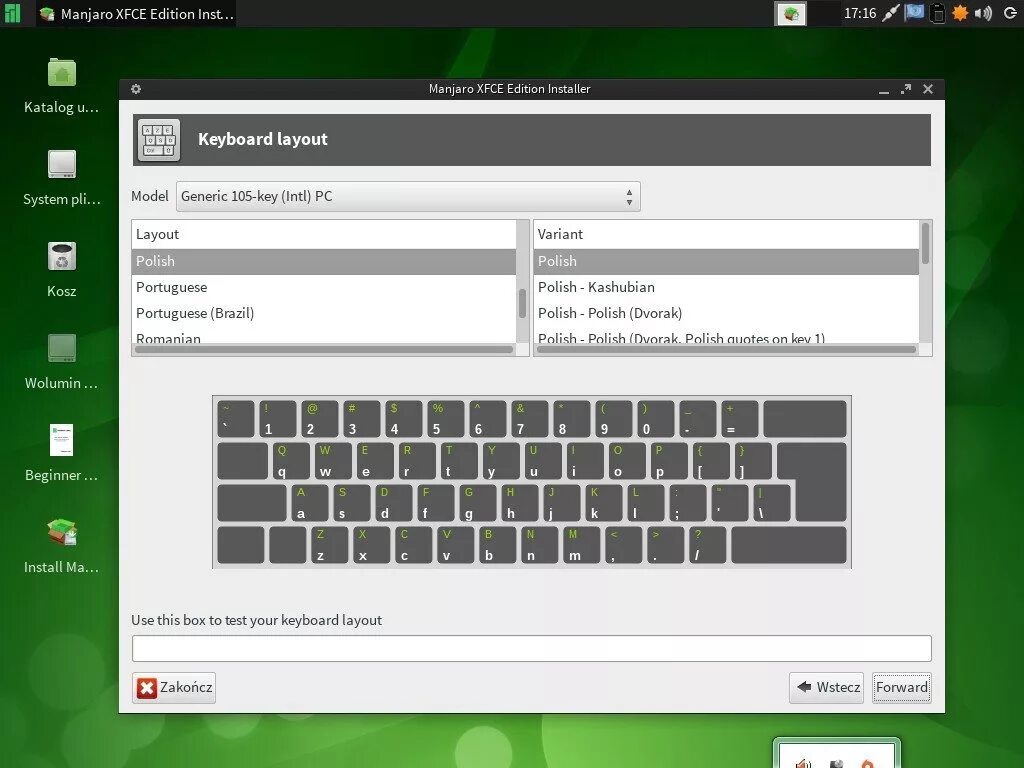Click the keyboard layout header icon
Viewport: 1024px width, 768px height.
(x=159, y=140)
